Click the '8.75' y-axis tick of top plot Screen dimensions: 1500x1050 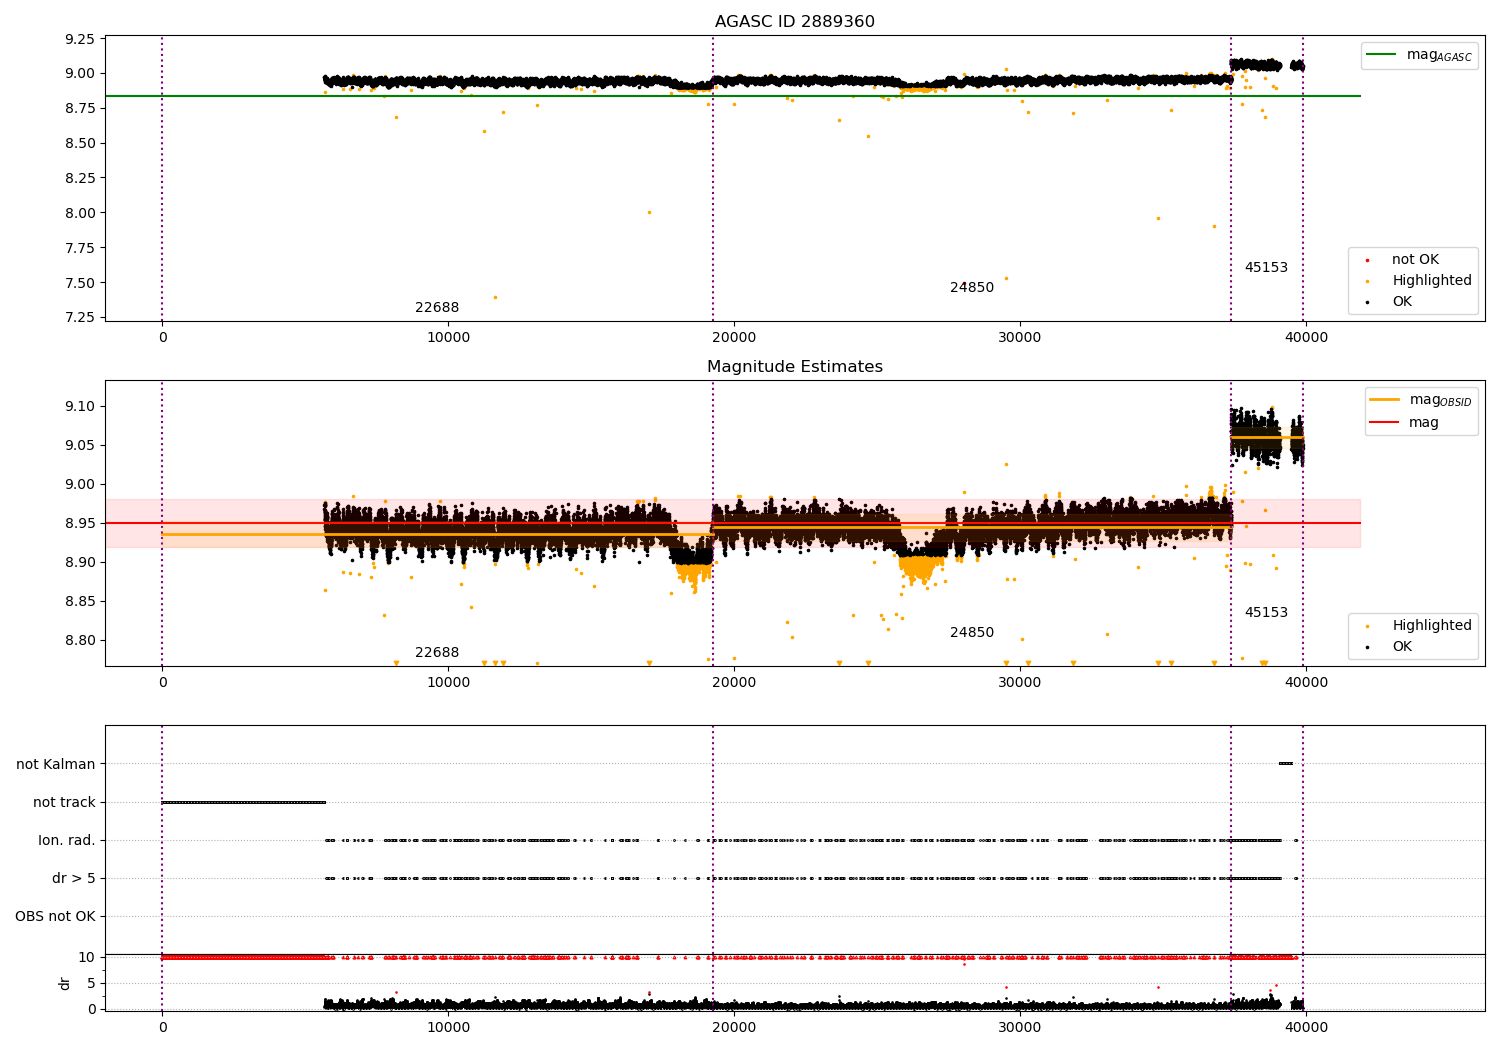point(80,108)
